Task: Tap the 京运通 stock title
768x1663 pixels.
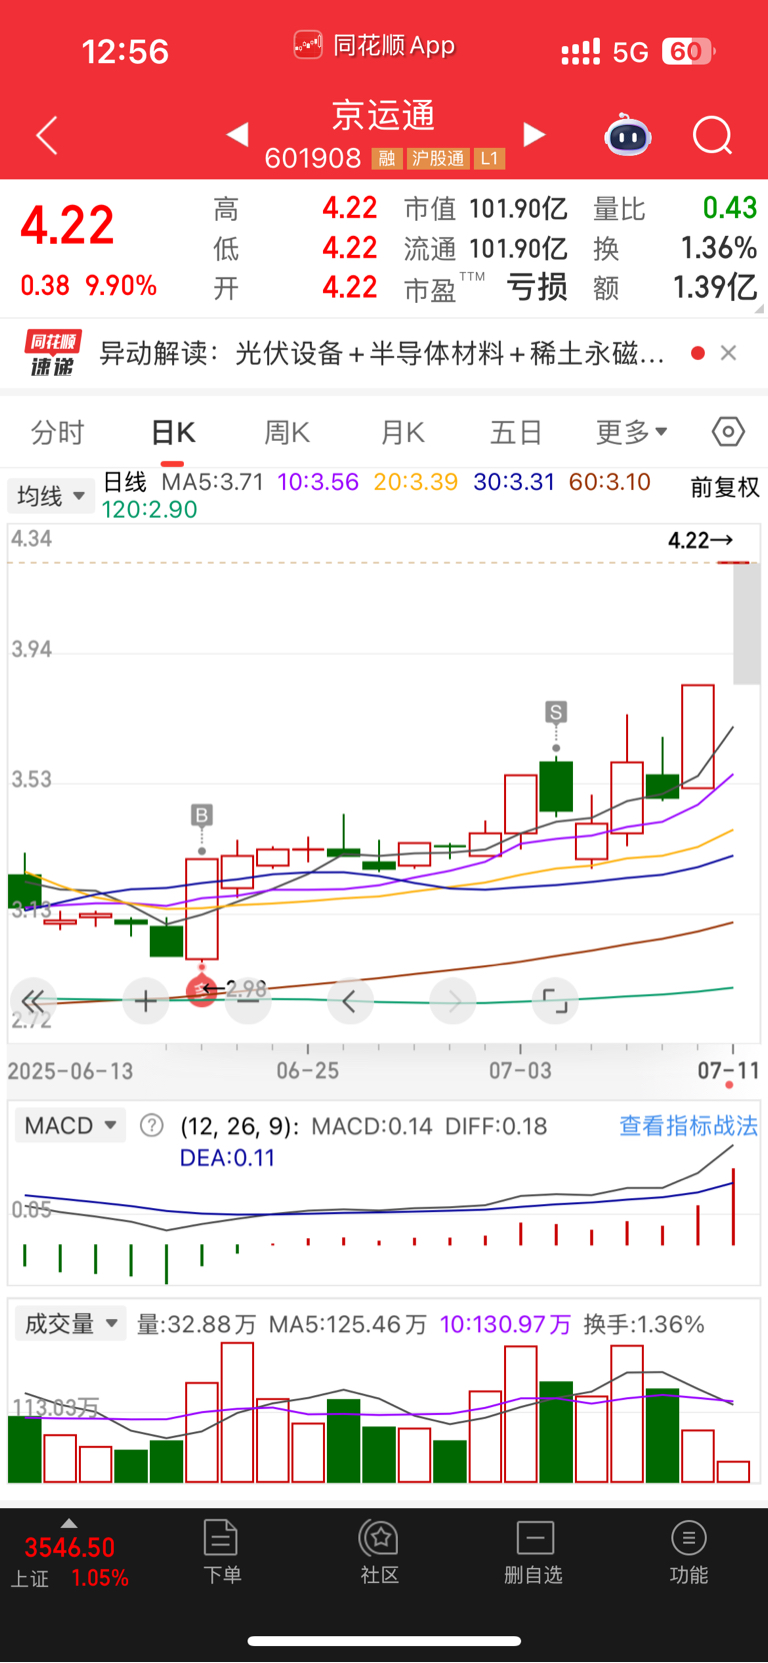Action: (x=384, y=115)
